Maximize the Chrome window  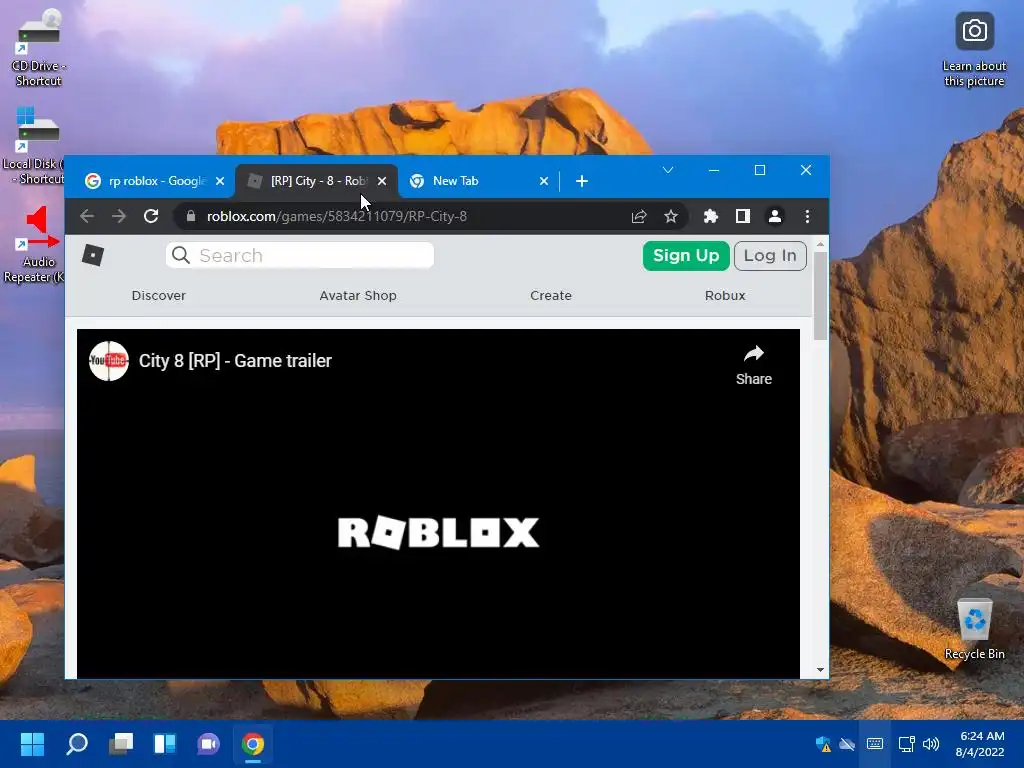coord(760,170)
